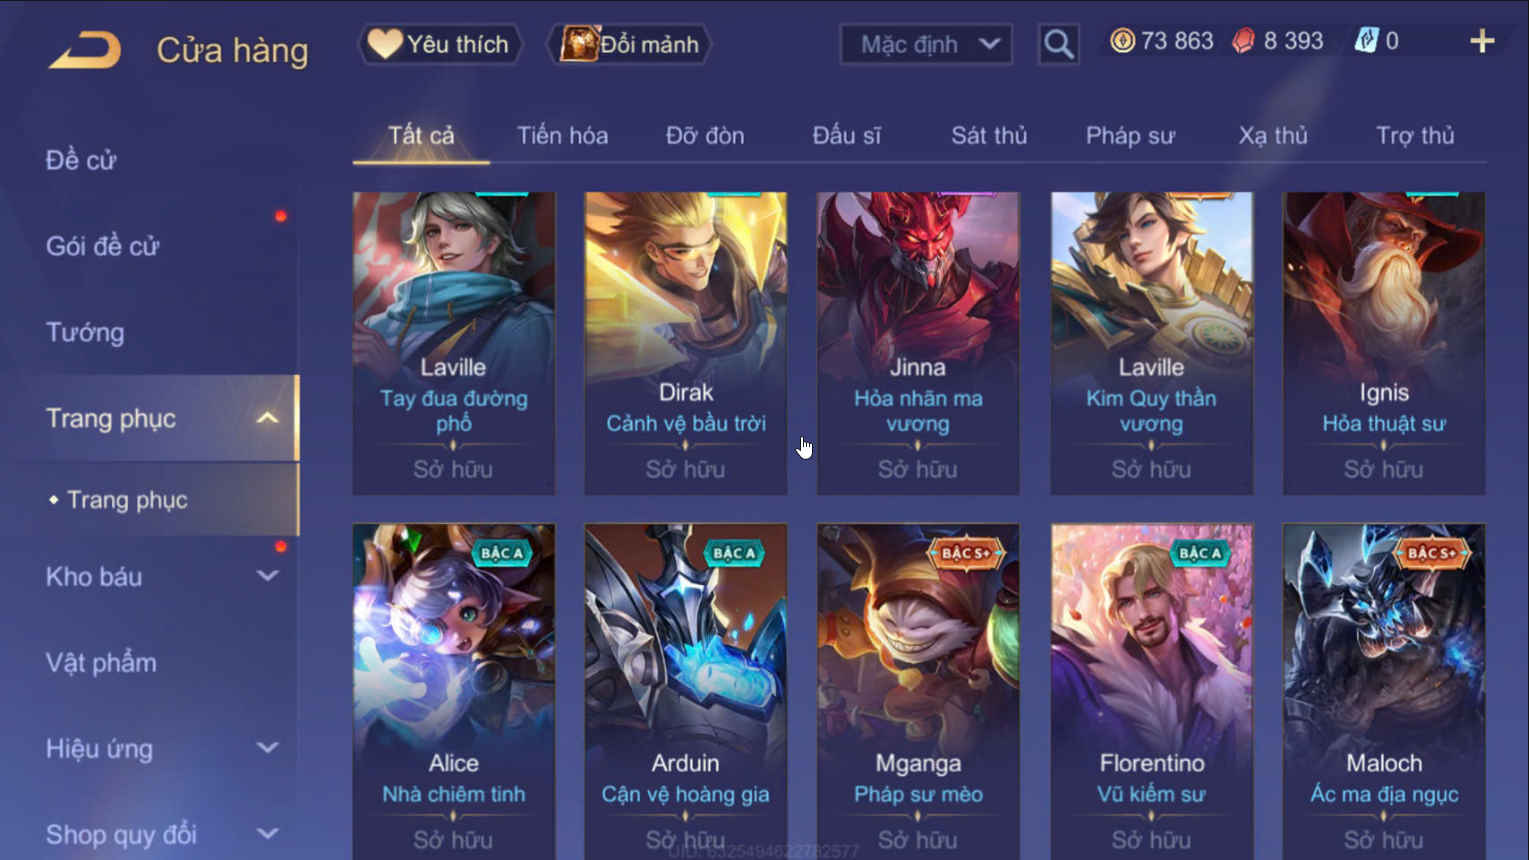Select the Tiến hóa tab
Screen dimensions: 1529x860
coord(562,135)
